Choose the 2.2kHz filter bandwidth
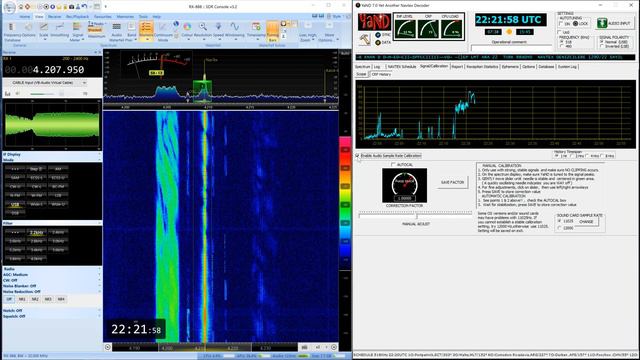Screen dimensions: 640x360 click(x=36, y=232)
